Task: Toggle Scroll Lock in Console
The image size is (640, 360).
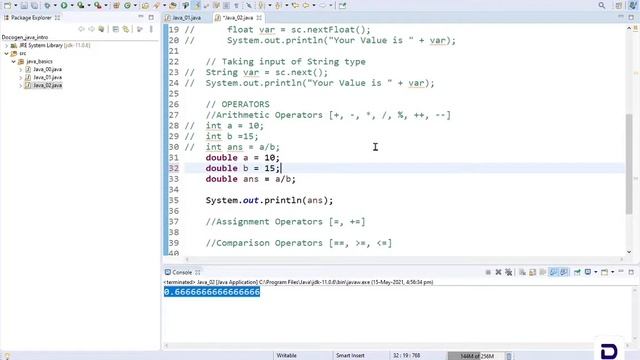Action: click(x=532, y=272)
